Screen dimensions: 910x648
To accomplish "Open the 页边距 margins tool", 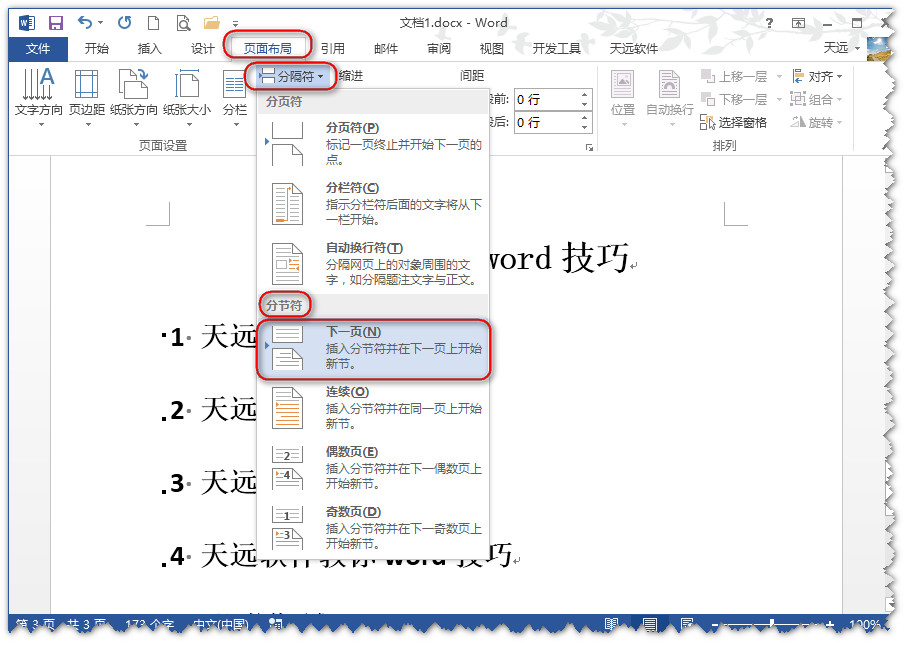I will [x=87, y=97].
